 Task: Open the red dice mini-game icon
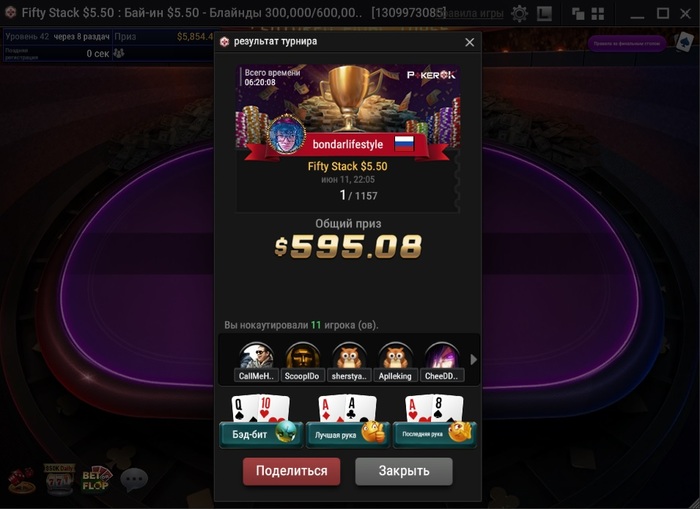[21, 480]
